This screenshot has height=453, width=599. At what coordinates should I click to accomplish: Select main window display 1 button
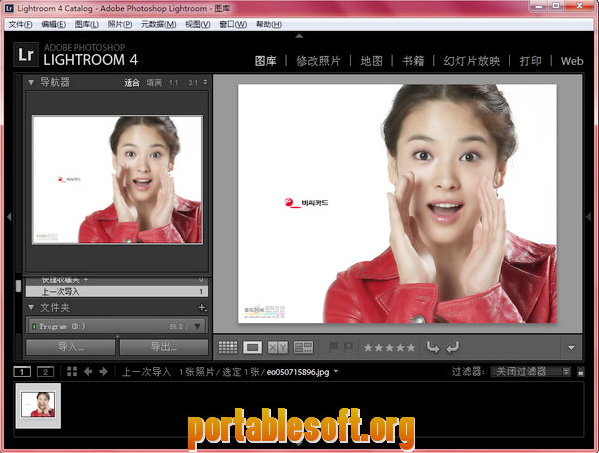pos(22,372)
